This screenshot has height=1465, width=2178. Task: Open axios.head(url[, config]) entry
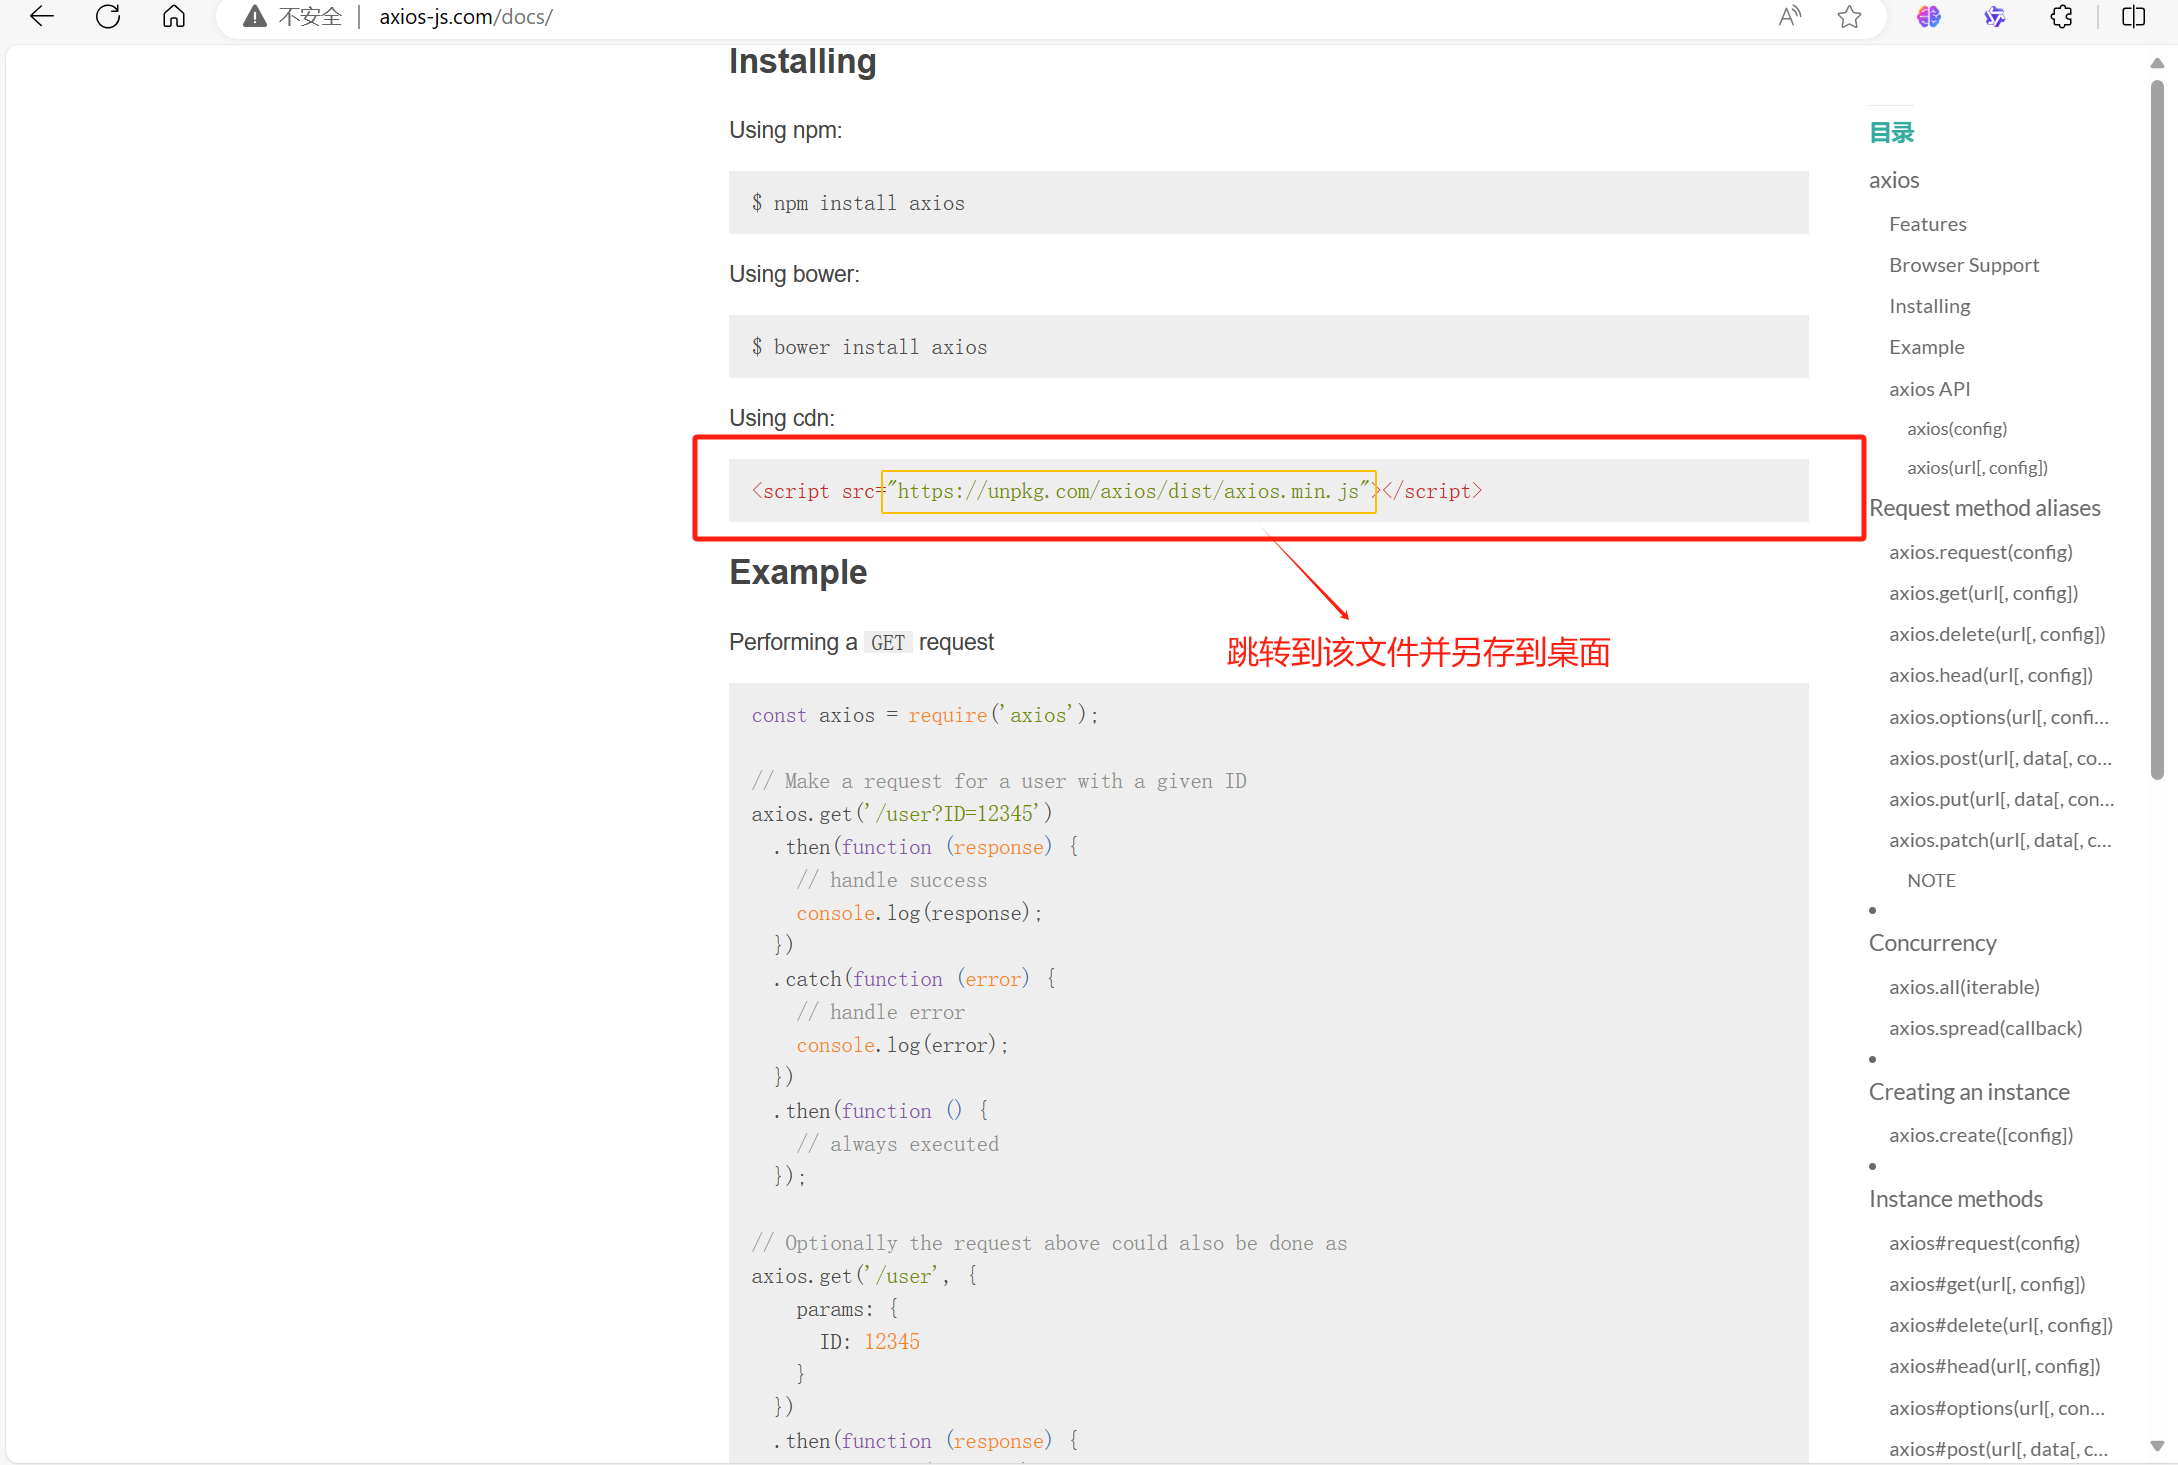click(x=1990, y=675)
